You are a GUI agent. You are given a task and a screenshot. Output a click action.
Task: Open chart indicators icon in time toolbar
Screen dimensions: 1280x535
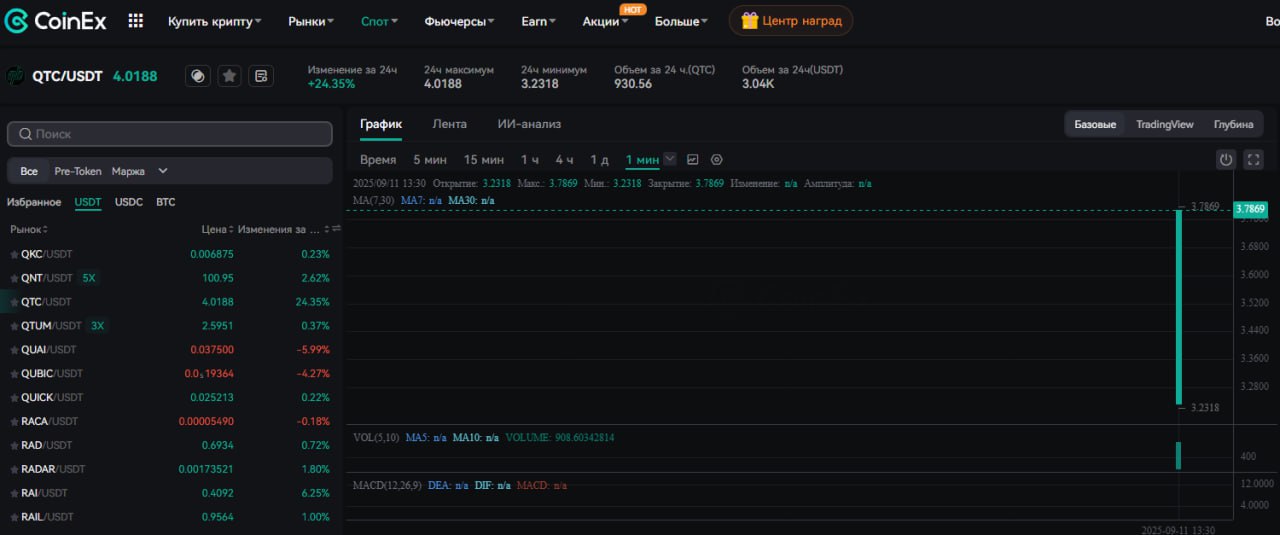[x=693, y=160]
